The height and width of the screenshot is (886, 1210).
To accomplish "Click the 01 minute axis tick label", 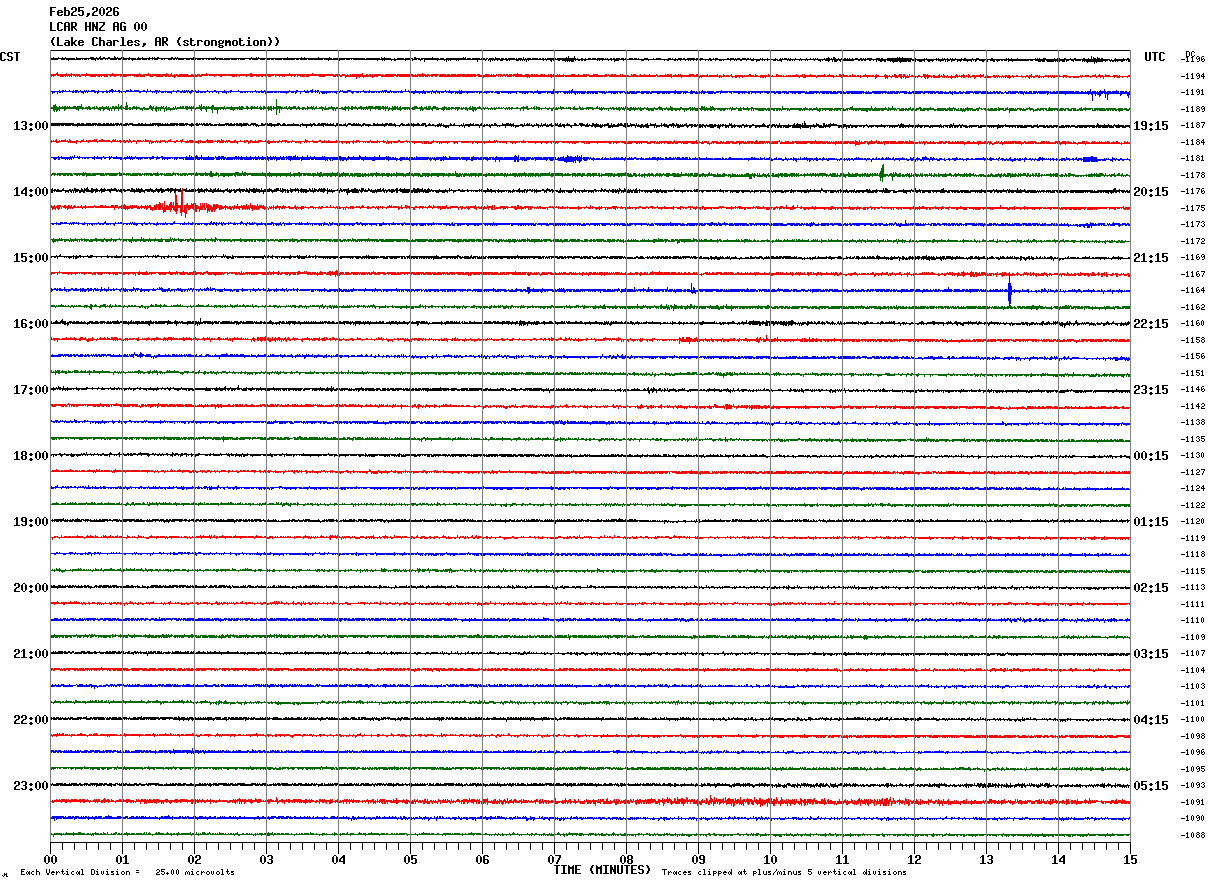I will [x=122, y=859].
